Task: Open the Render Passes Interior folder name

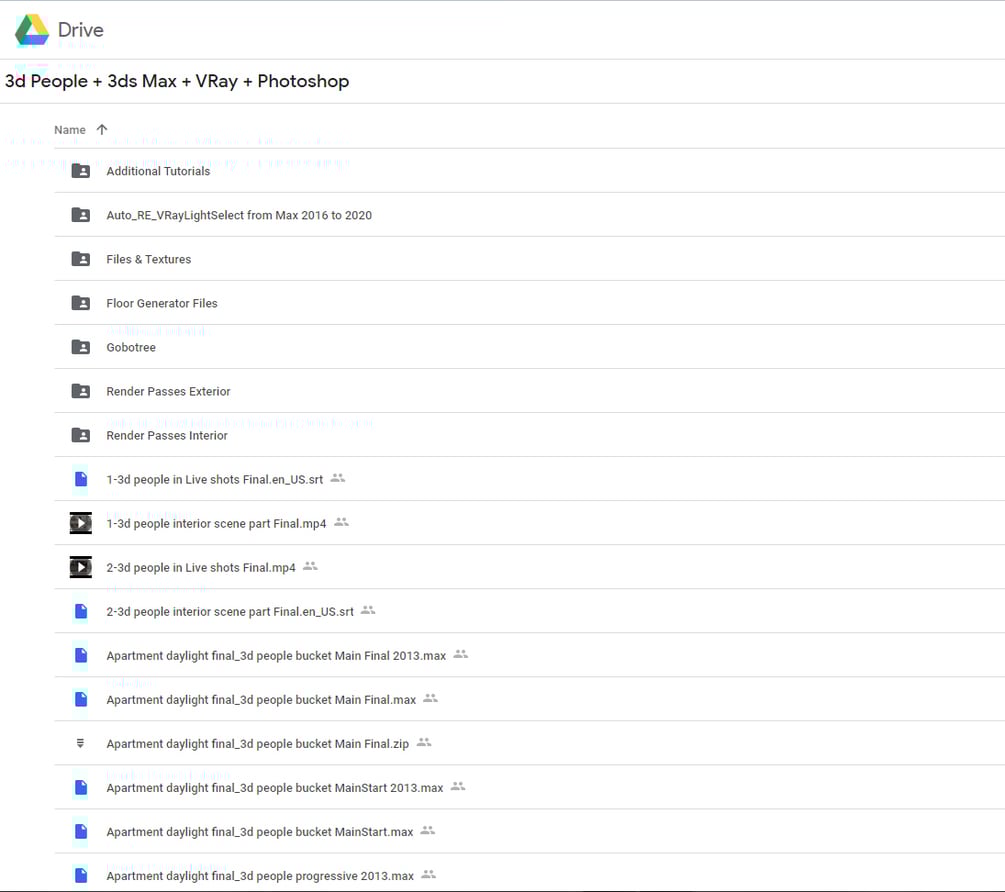Action: [167, 436]
